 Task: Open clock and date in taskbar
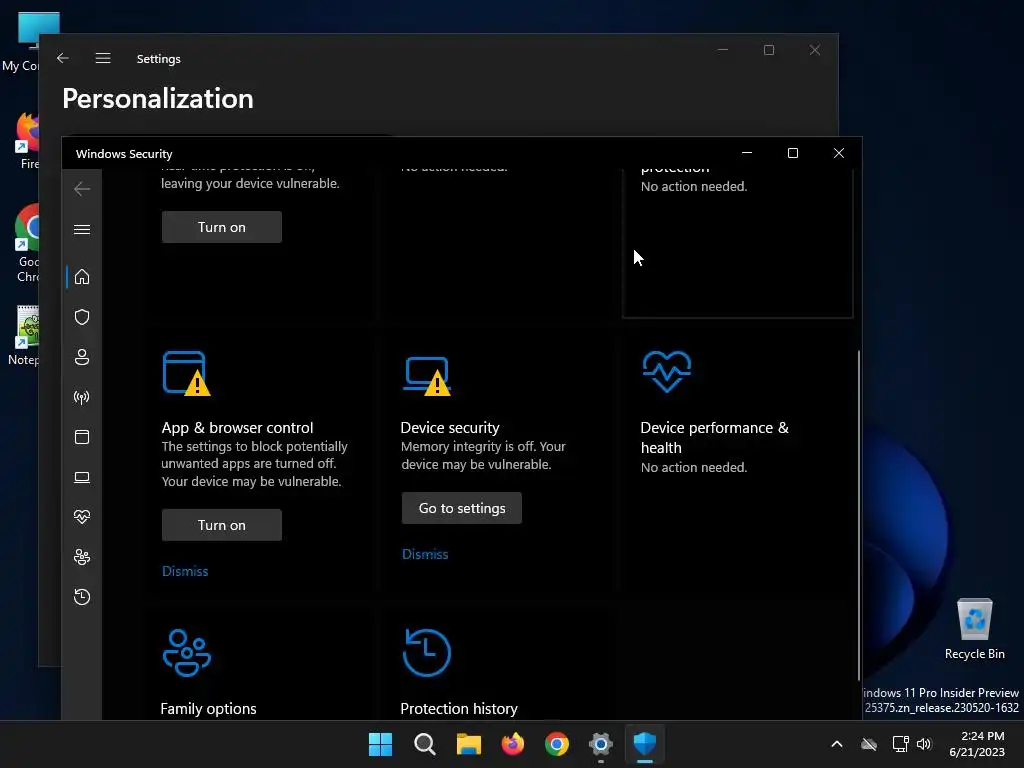point(977,744)
